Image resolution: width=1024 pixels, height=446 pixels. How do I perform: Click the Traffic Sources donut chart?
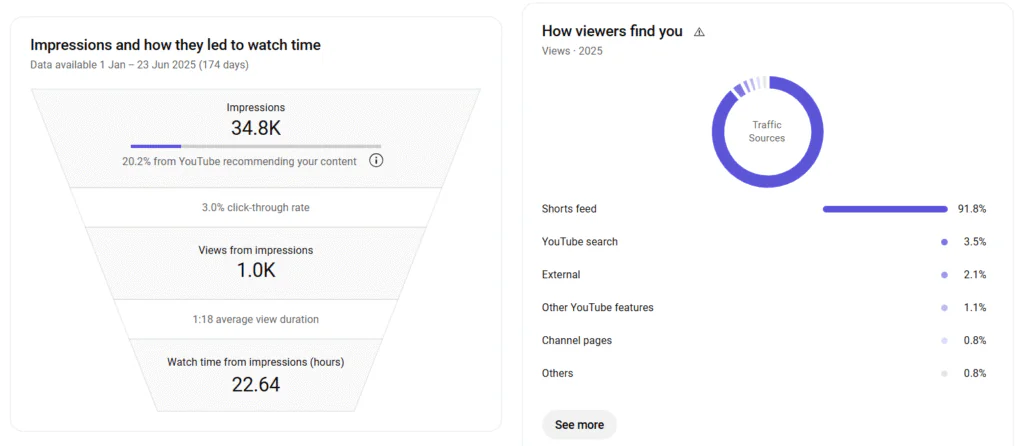[x=767, y=132]
